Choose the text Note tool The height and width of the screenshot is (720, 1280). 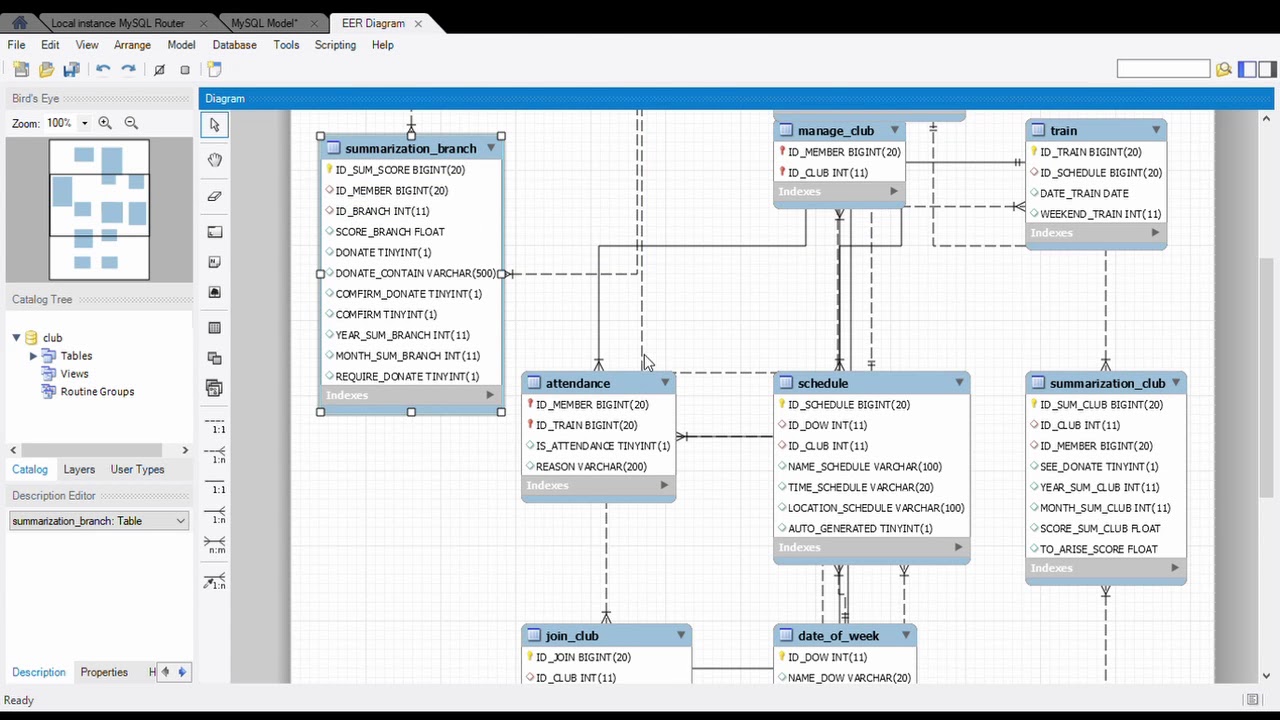[214, 262]
